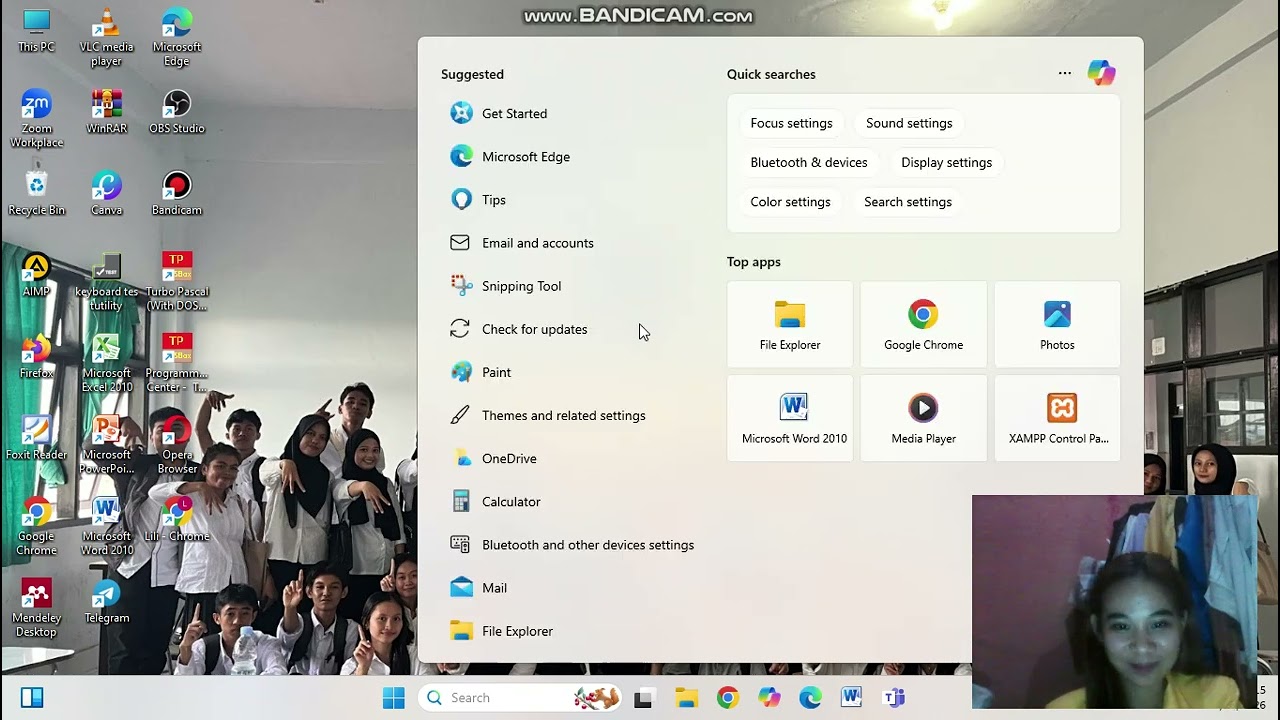1280x720 pixels.
Task: Open Google Chrome desktop shortcut
Action: (36, 527)
